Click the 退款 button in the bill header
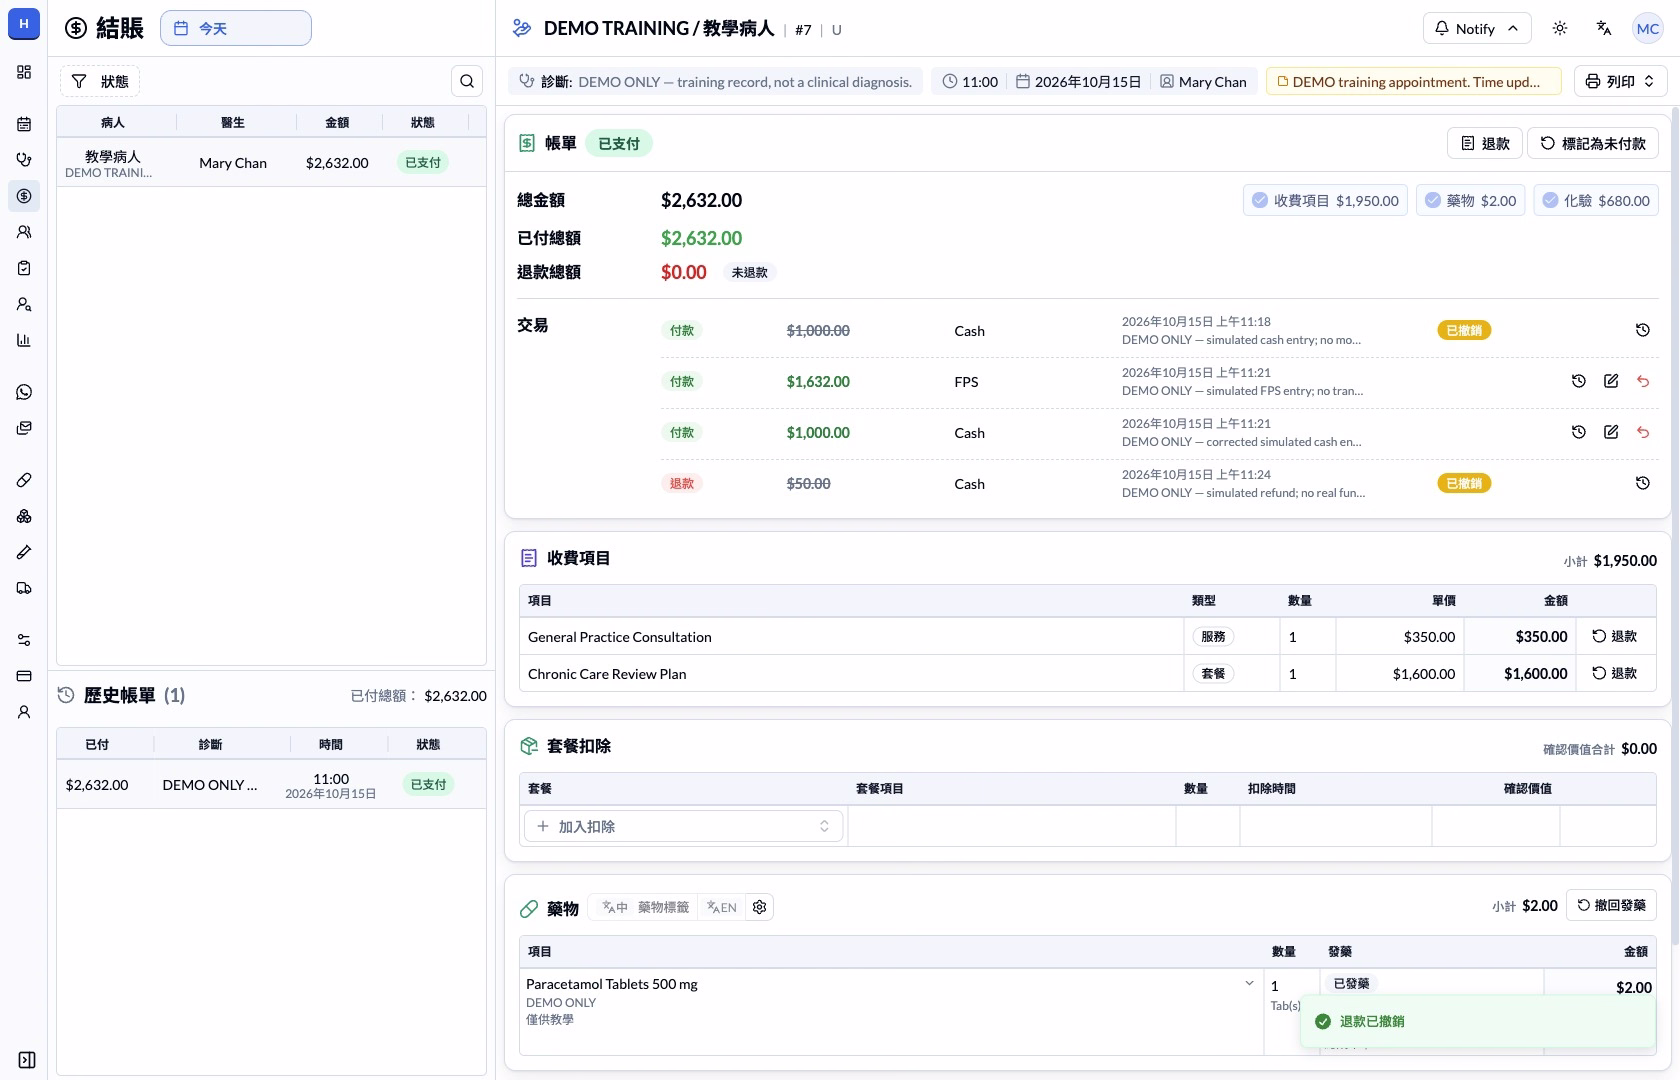Viewport: 1680px width, 1080px height. pos(1485,143)
